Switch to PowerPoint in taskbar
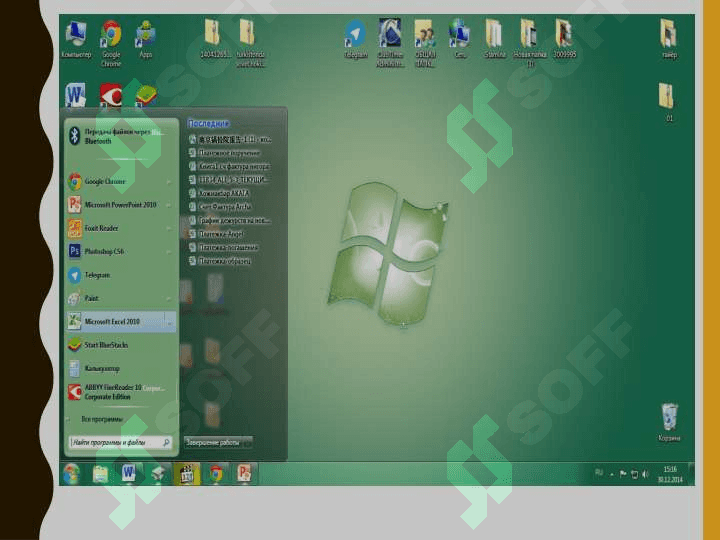The height and width of the screenshot is (540, 720). pos(244,474)
